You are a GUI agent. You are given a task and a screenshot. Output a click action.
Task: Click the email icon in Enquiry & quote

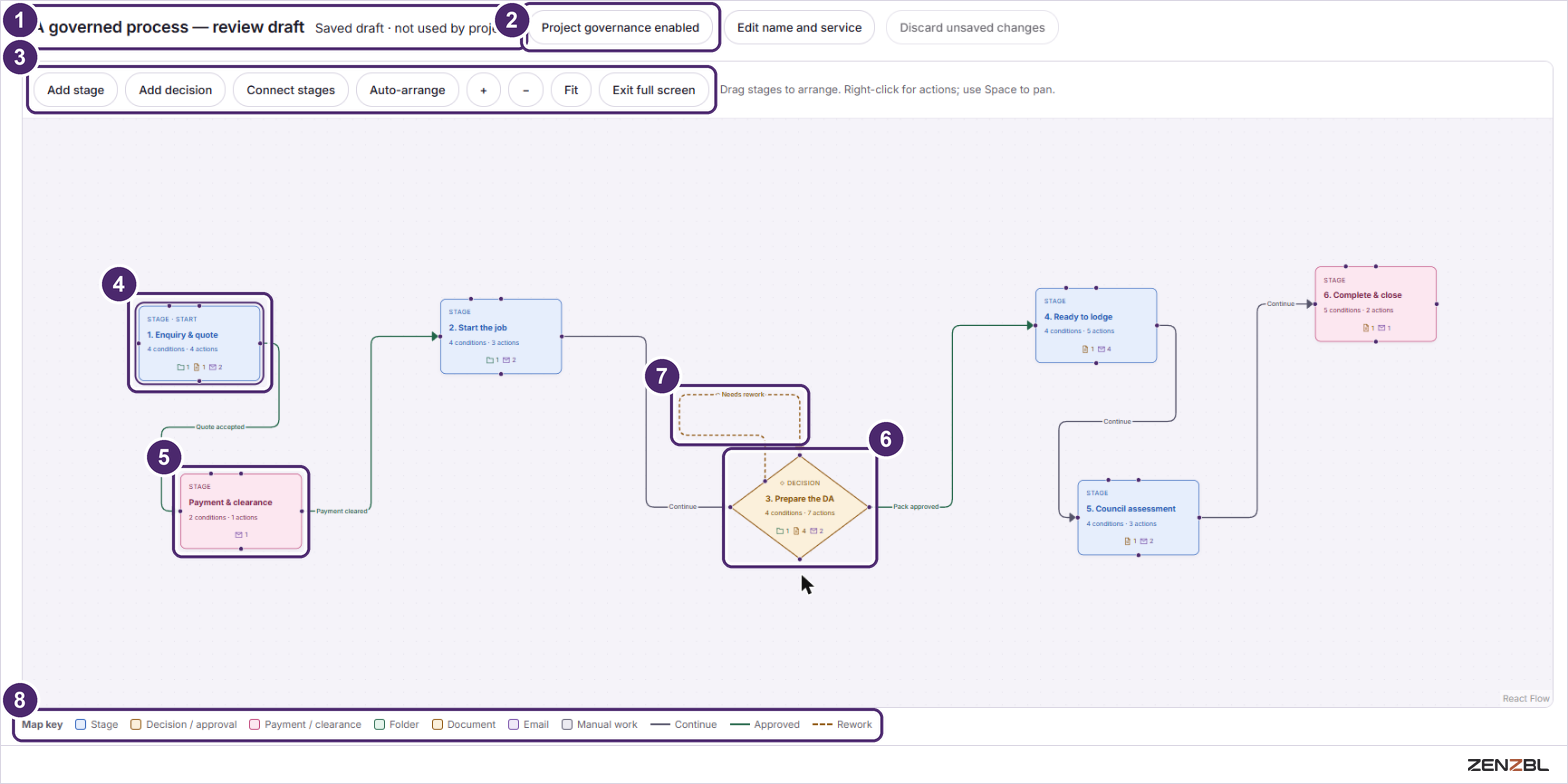pyautogui.click(x=213, y=367)
